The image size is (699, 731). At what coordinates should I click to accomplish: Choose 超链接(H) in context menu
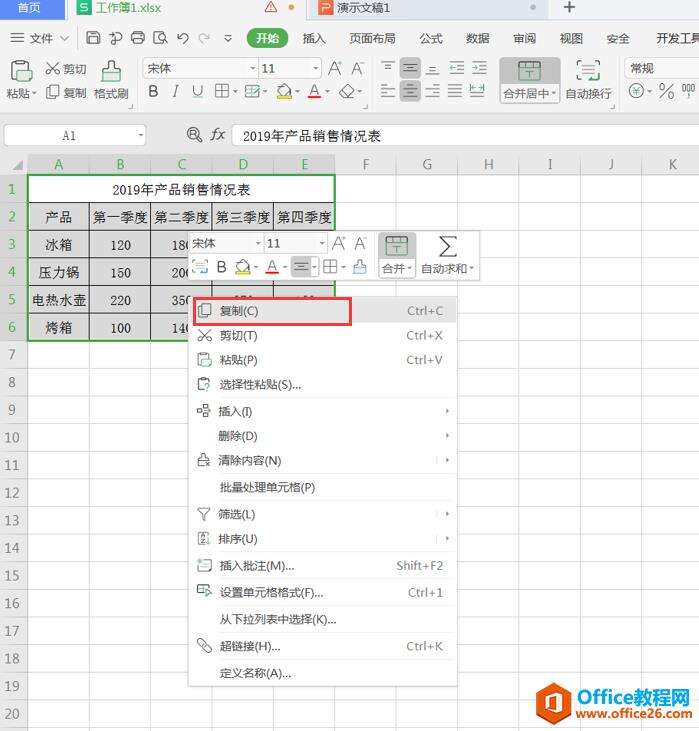point(323,646)
